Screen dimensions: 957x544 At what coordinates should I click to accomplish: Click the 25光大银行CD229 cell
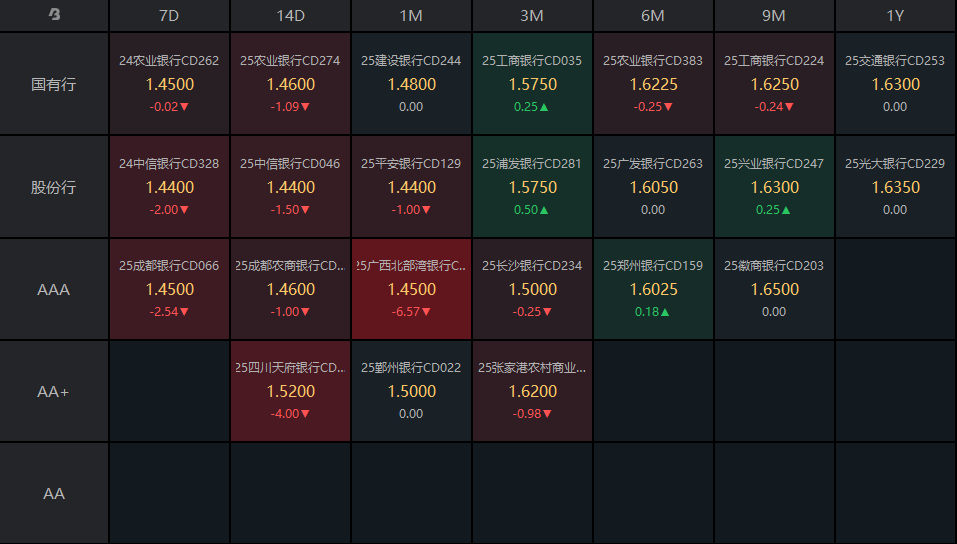pos(895,187)
